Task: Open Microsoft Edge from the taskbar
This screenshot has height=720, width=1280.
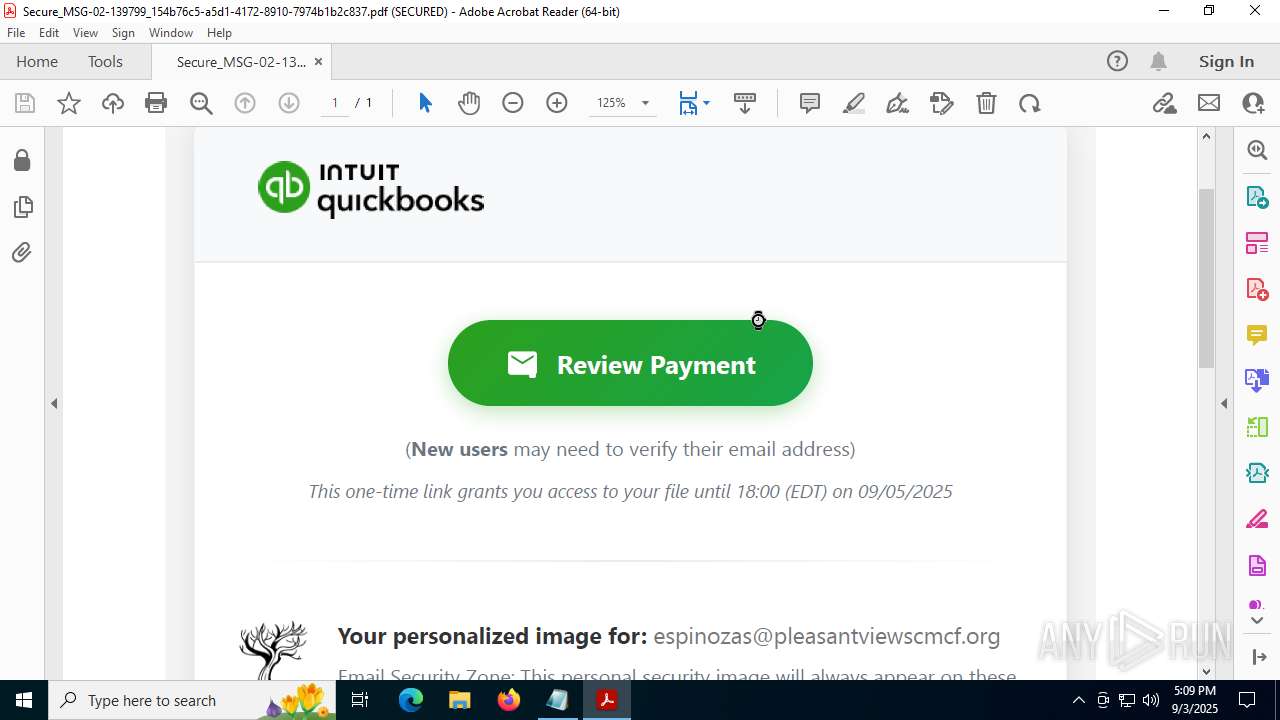Action: (x=411, y=700)
